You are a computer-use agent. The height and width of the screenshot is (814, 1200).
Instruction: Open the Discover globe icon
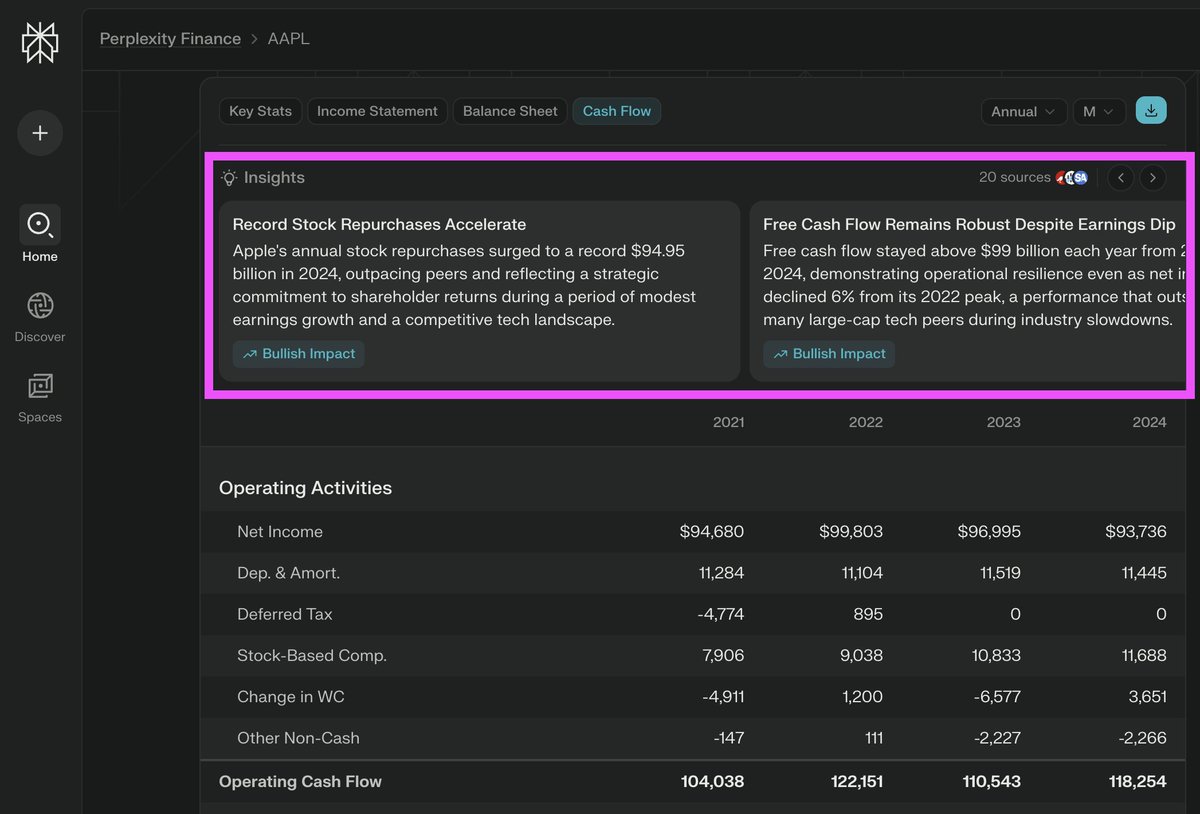(40, 306)
